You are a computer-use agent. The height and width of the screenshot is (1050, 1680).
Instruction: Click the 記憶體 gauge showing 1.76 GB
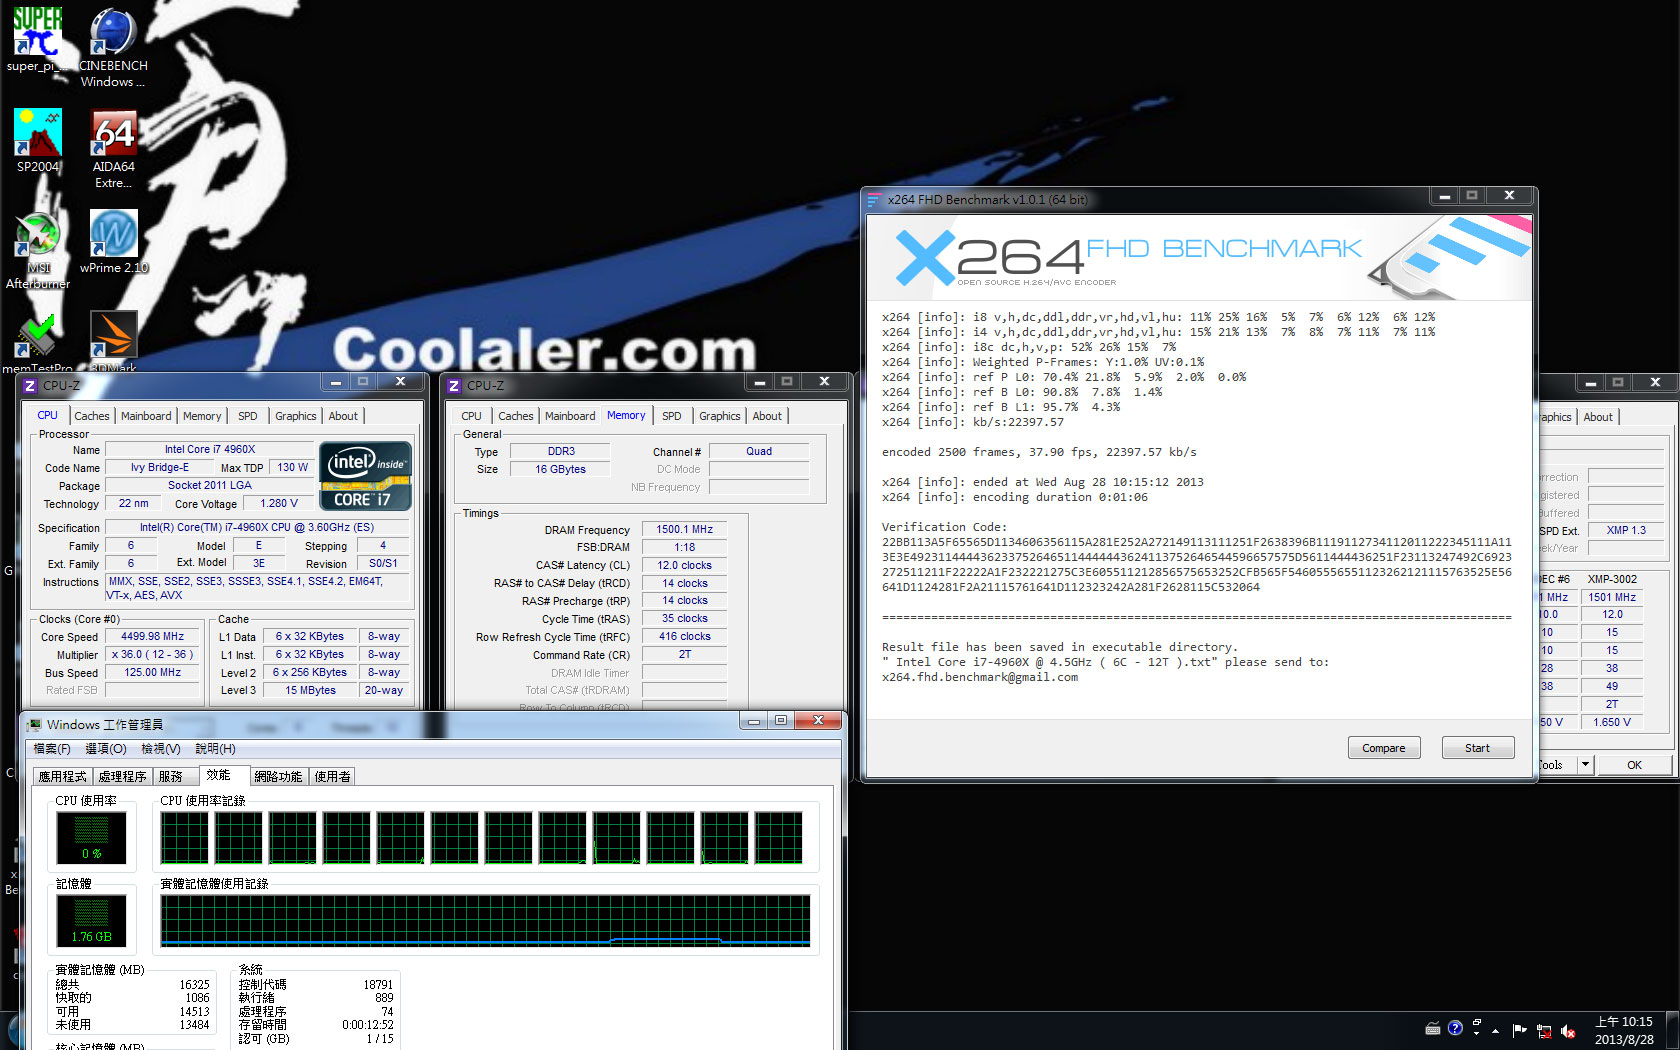pyautogui.click(x=91, y=921)
